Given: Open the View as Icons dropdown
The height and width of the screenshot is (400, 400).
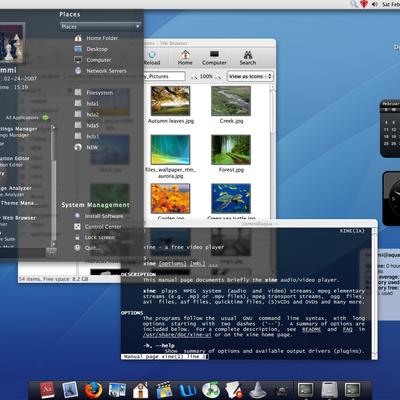Looking at the screenshot, I should (x=250, y=76).
